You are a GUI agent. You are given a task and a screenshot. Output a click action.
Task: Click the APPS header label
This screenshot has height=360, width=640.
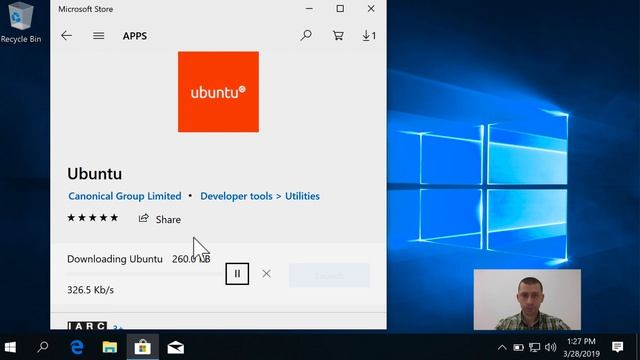135,36
